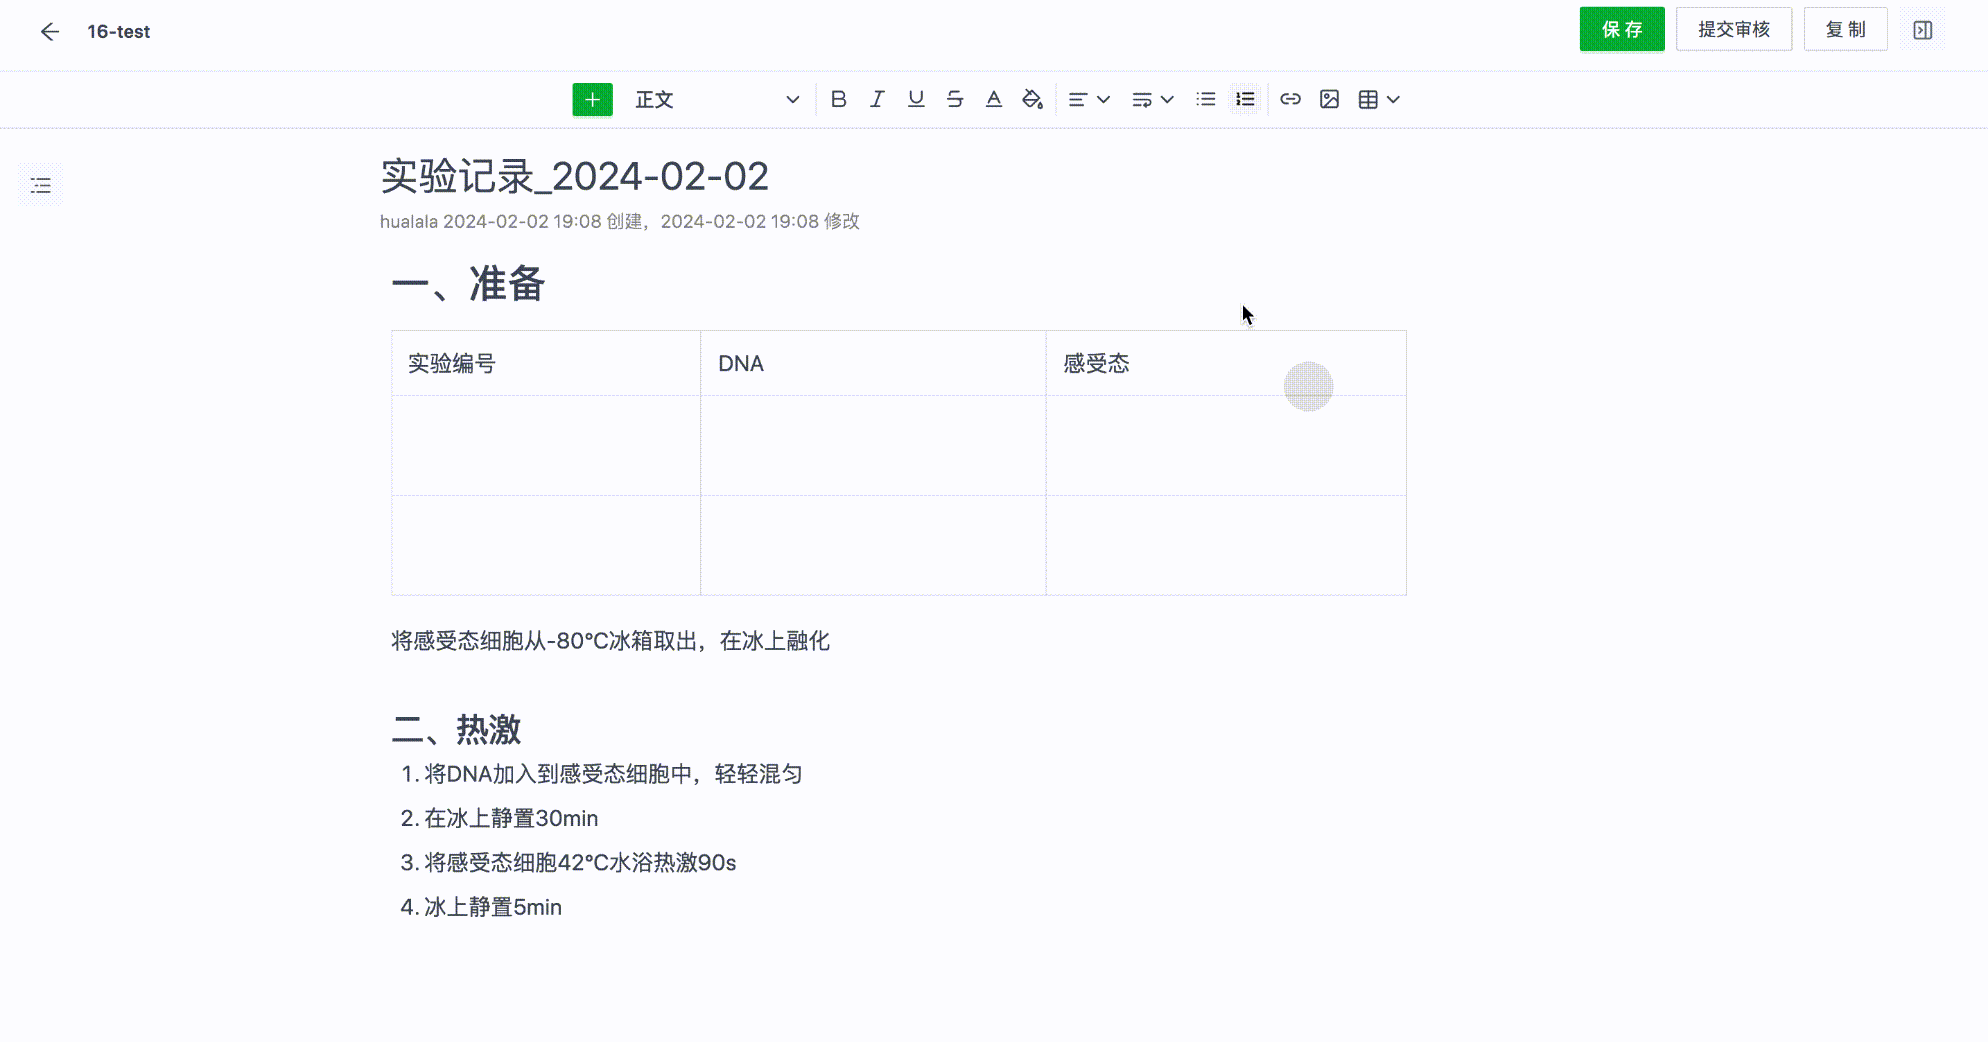Click the green plus insert button
Viewport: 1988px width, 1042px height.
coord(592,100)
